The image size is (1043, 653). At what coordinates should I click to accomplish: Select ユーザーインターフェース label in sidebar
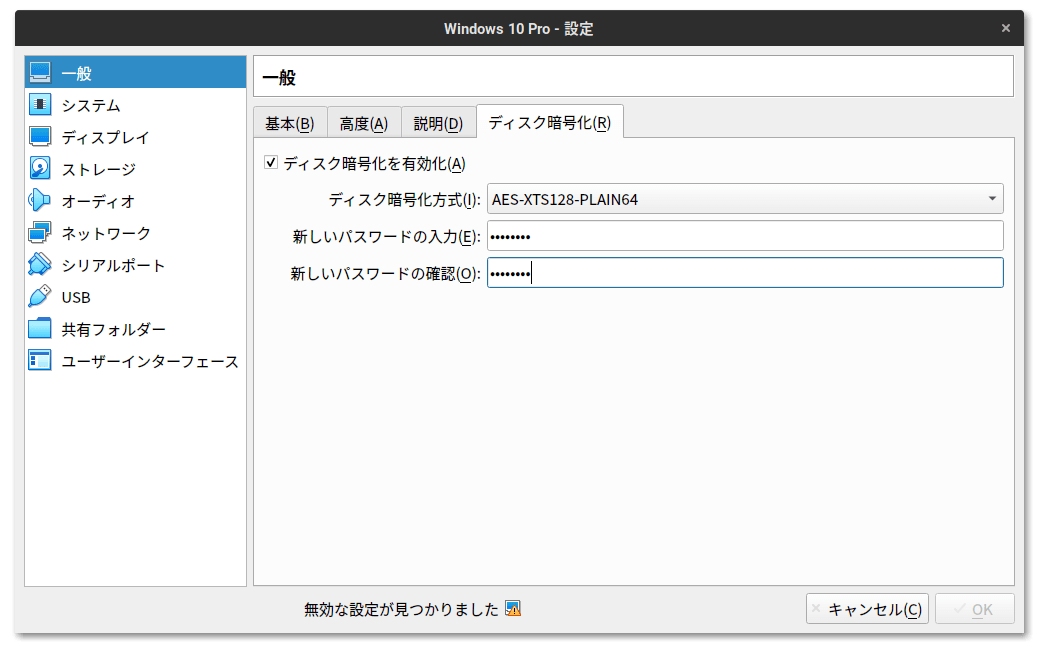tap(150, 361)
